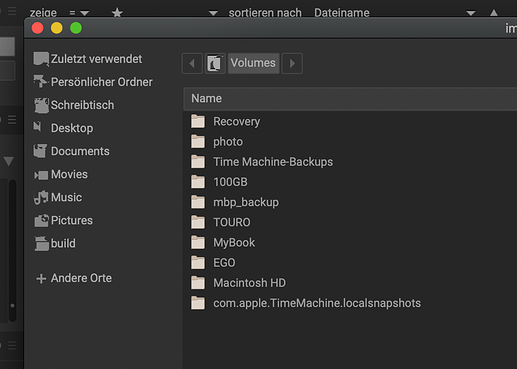The width and height of the screenshot is (517, 369).
Task: Open Movies sidebar location
Action: 61,174
